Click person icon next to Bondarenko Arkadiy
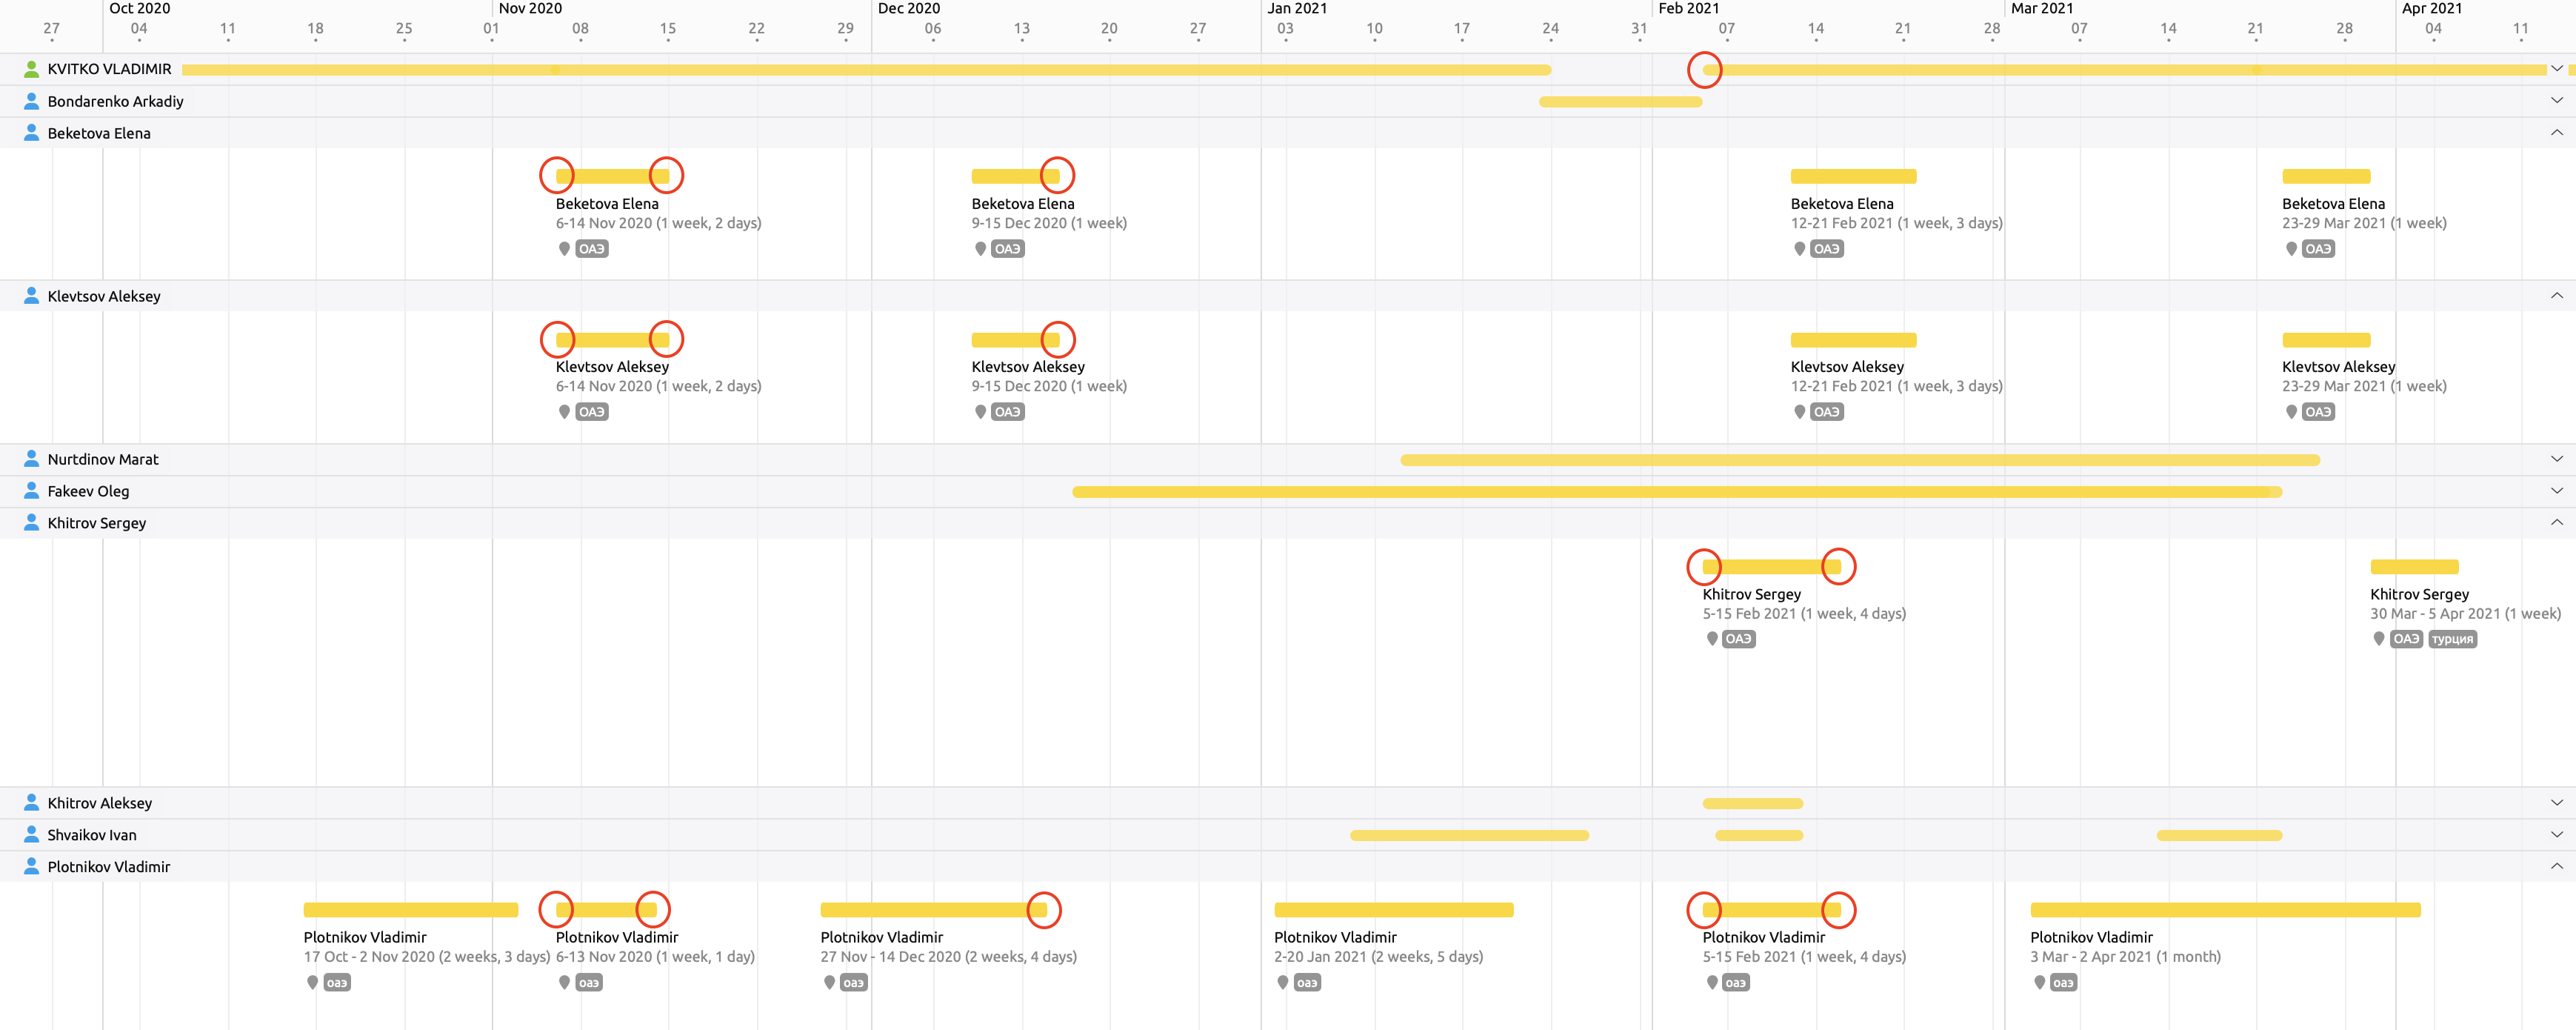 click(31, 101)
